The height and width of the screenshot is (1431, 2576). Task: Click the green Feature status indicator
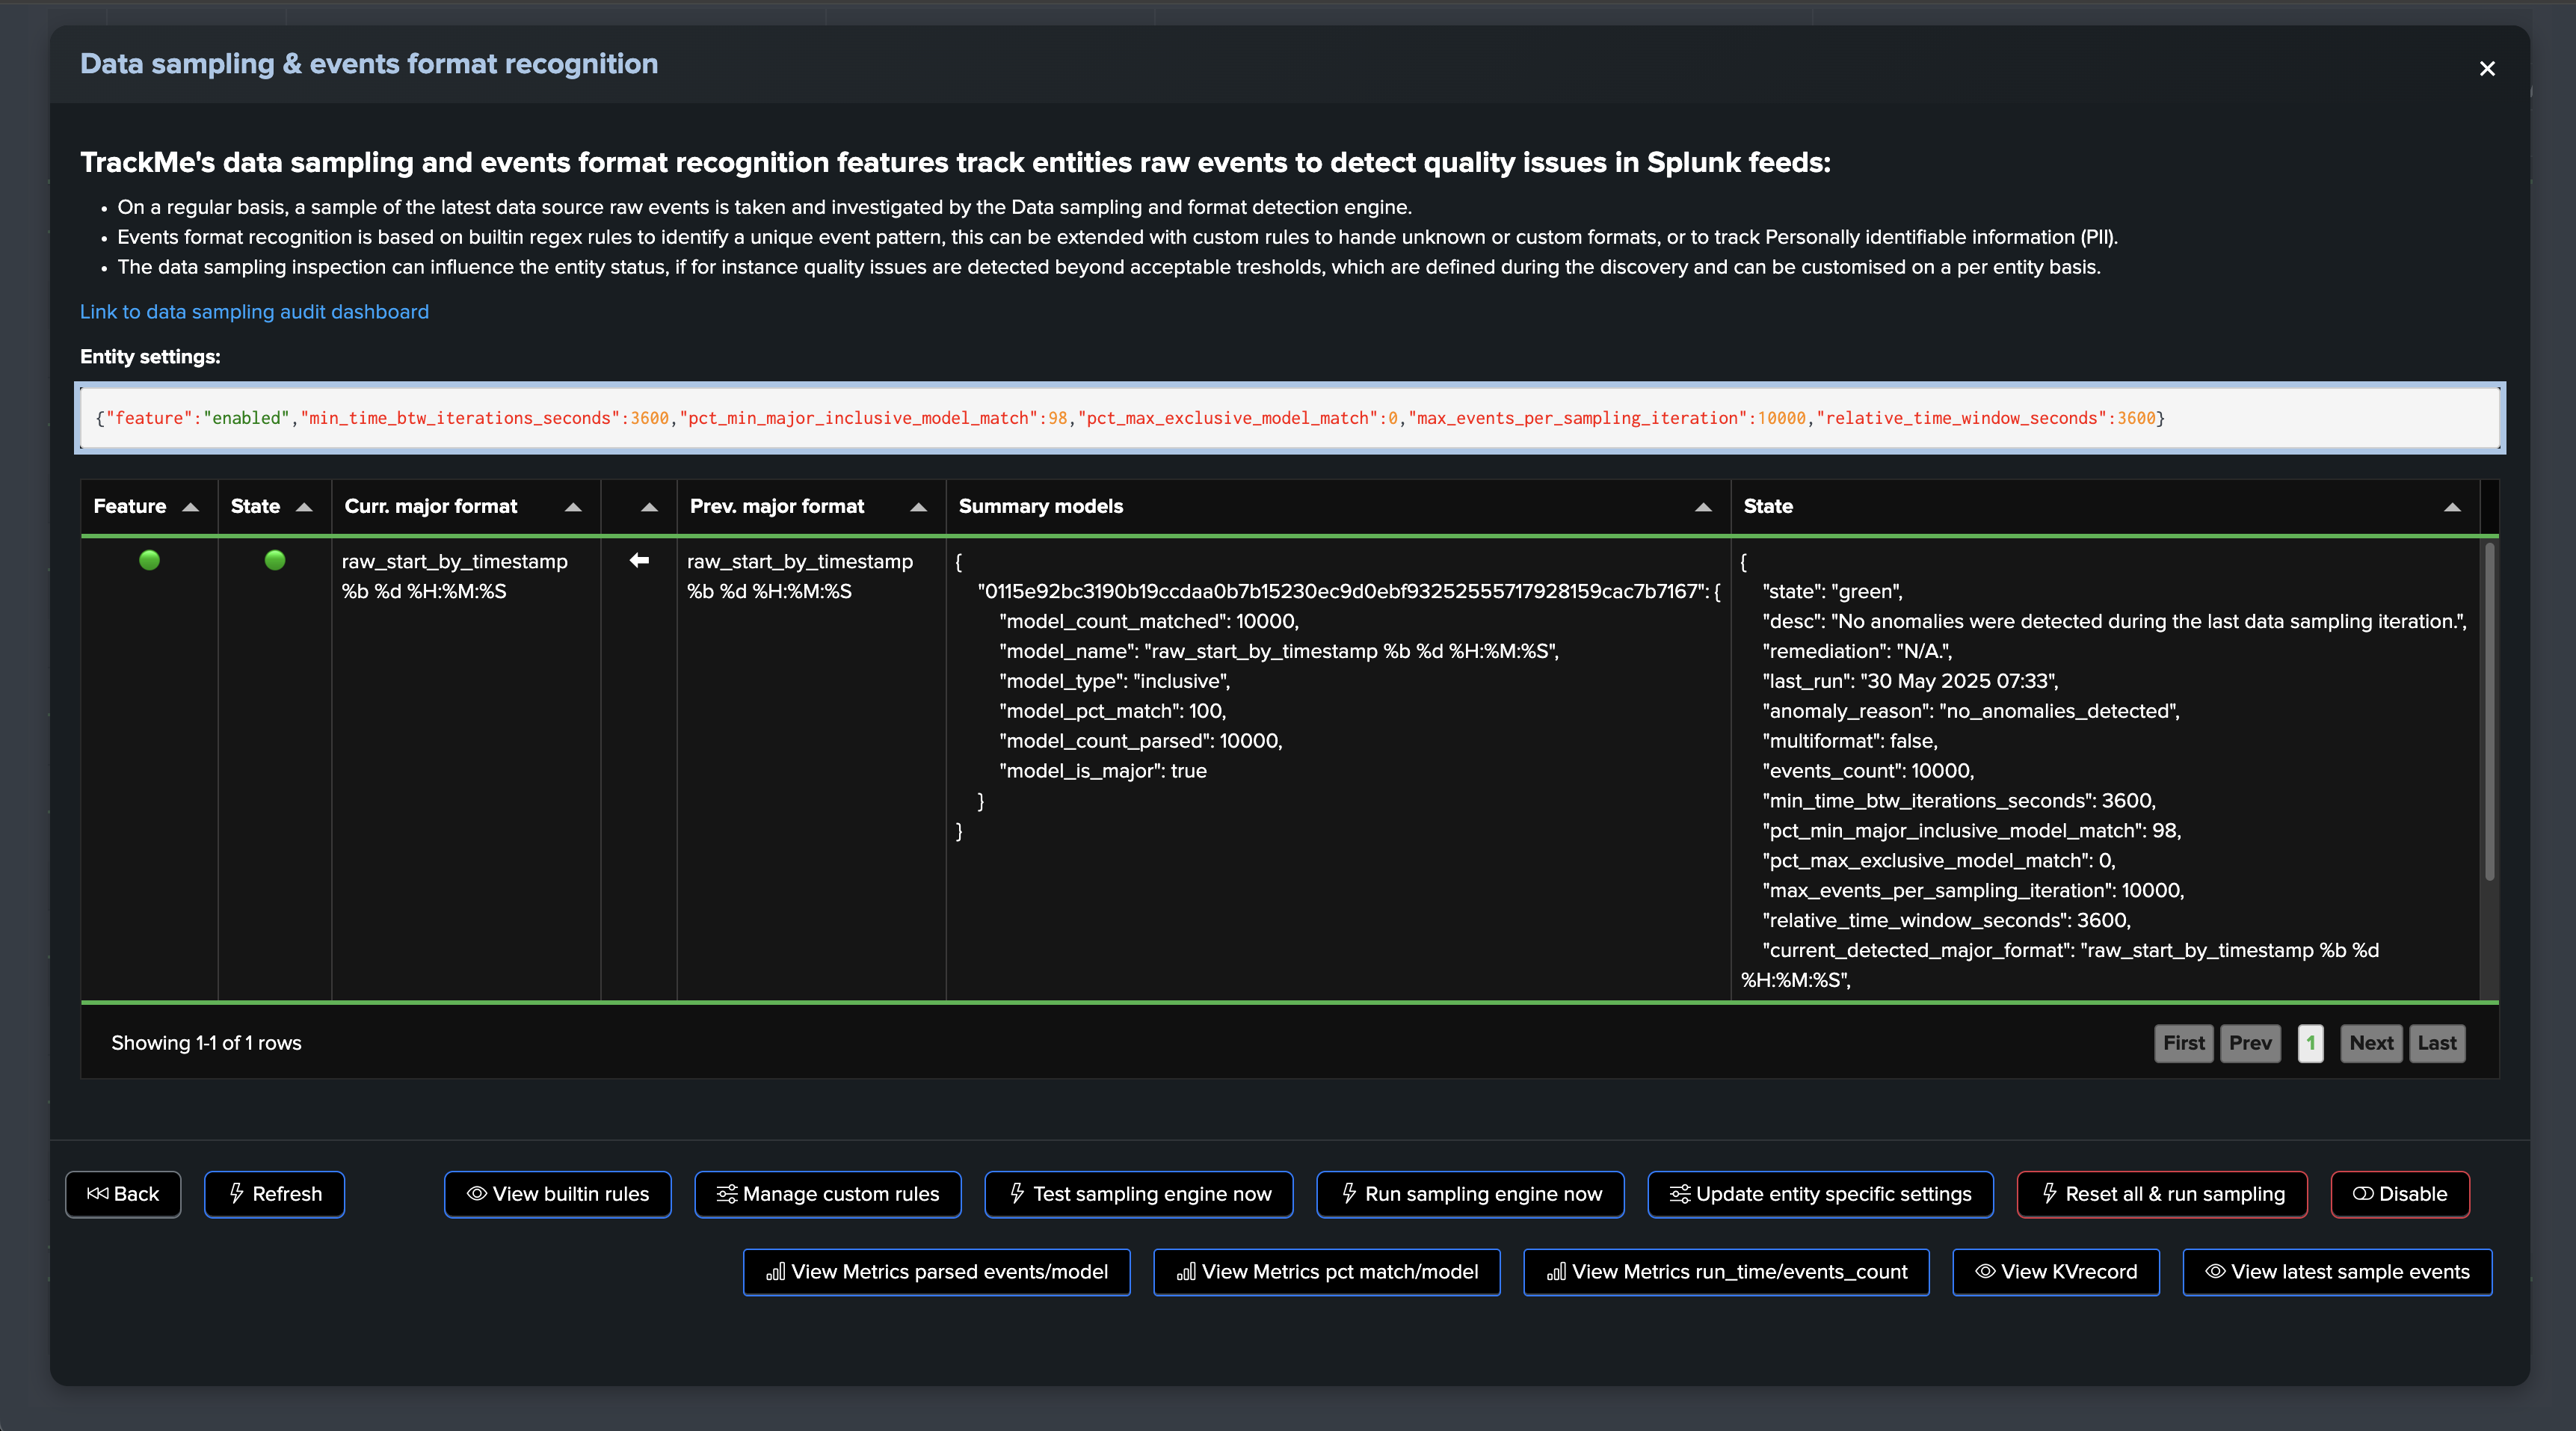pos(149,561)
